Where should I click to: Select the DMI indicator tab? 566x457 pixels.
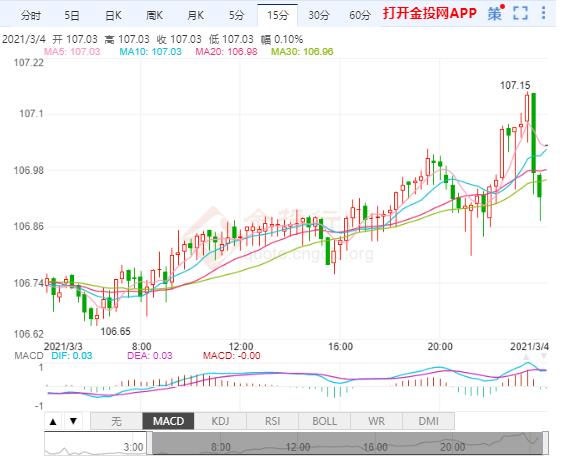428,421
